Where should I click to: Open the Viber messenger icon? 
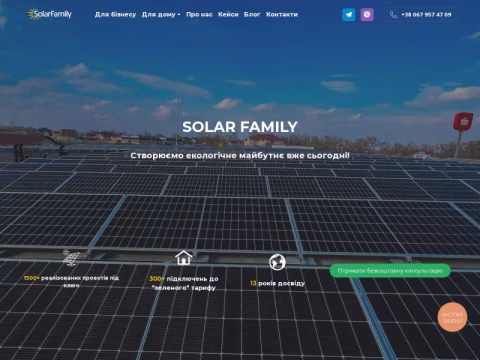coord(367,15)
